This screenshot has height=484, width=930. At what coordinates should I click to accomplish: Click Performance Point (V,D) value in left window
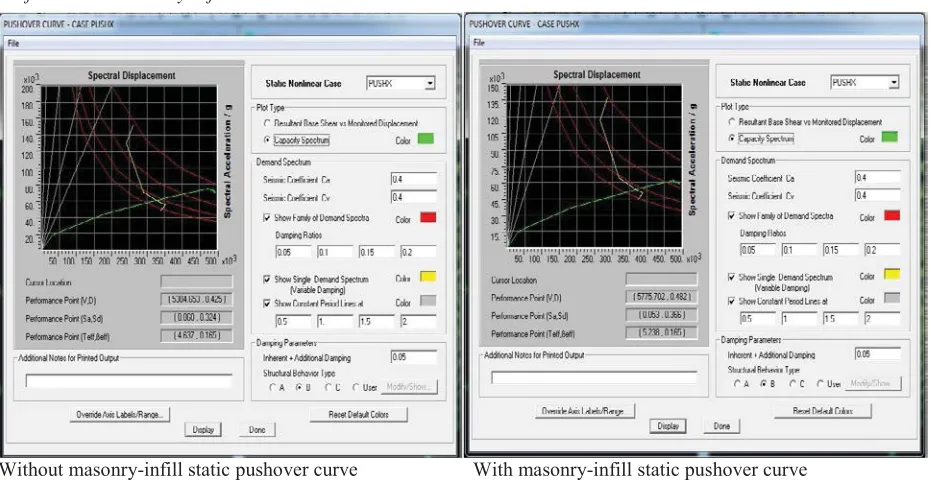click(196, 300)
